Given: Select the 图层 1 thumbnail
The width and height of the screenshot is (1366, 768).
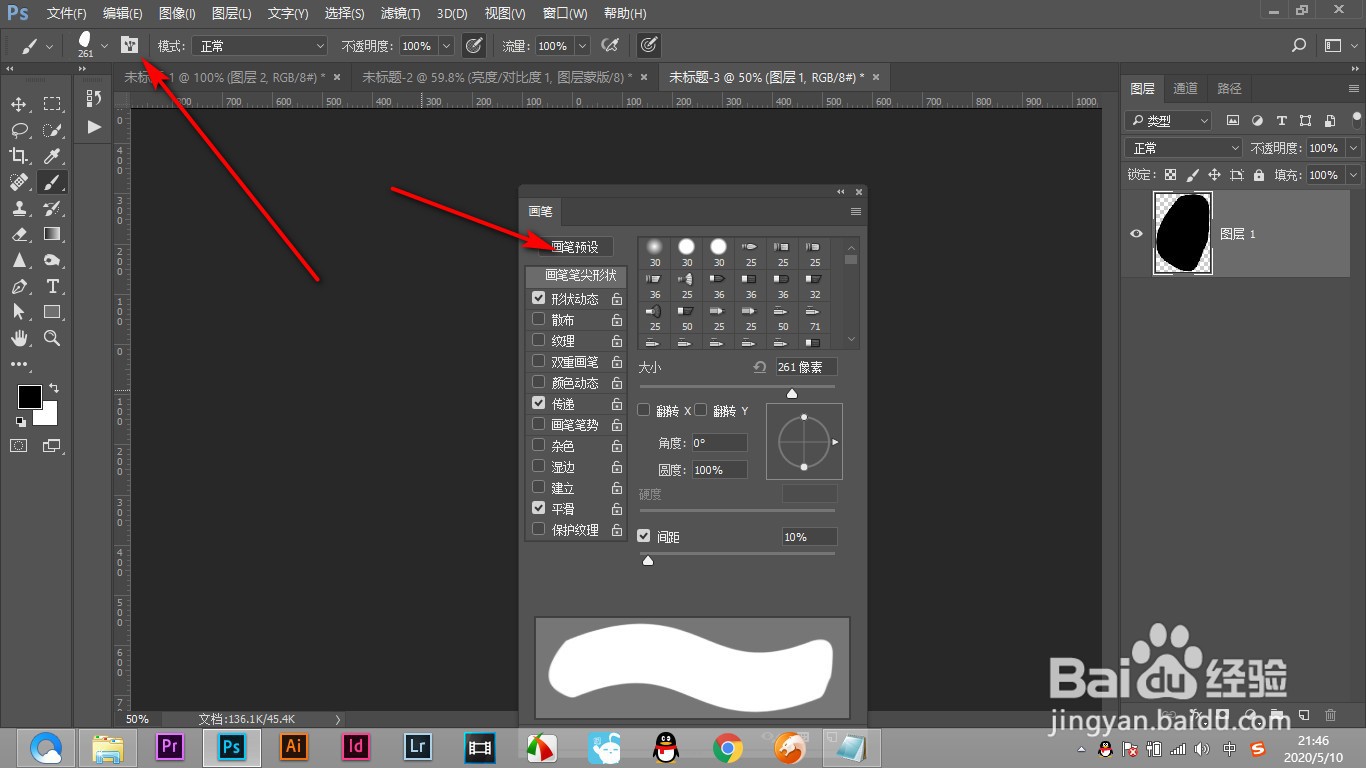Looking at the screenshot, I should coord(1182,233).
